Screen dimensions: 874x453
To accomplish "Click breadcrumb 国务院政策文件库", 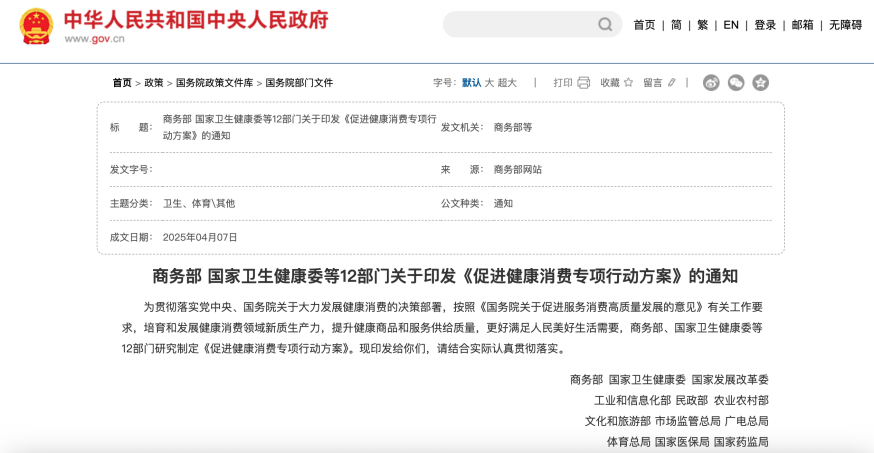I will pyautogui.click(x=215, y=83).
